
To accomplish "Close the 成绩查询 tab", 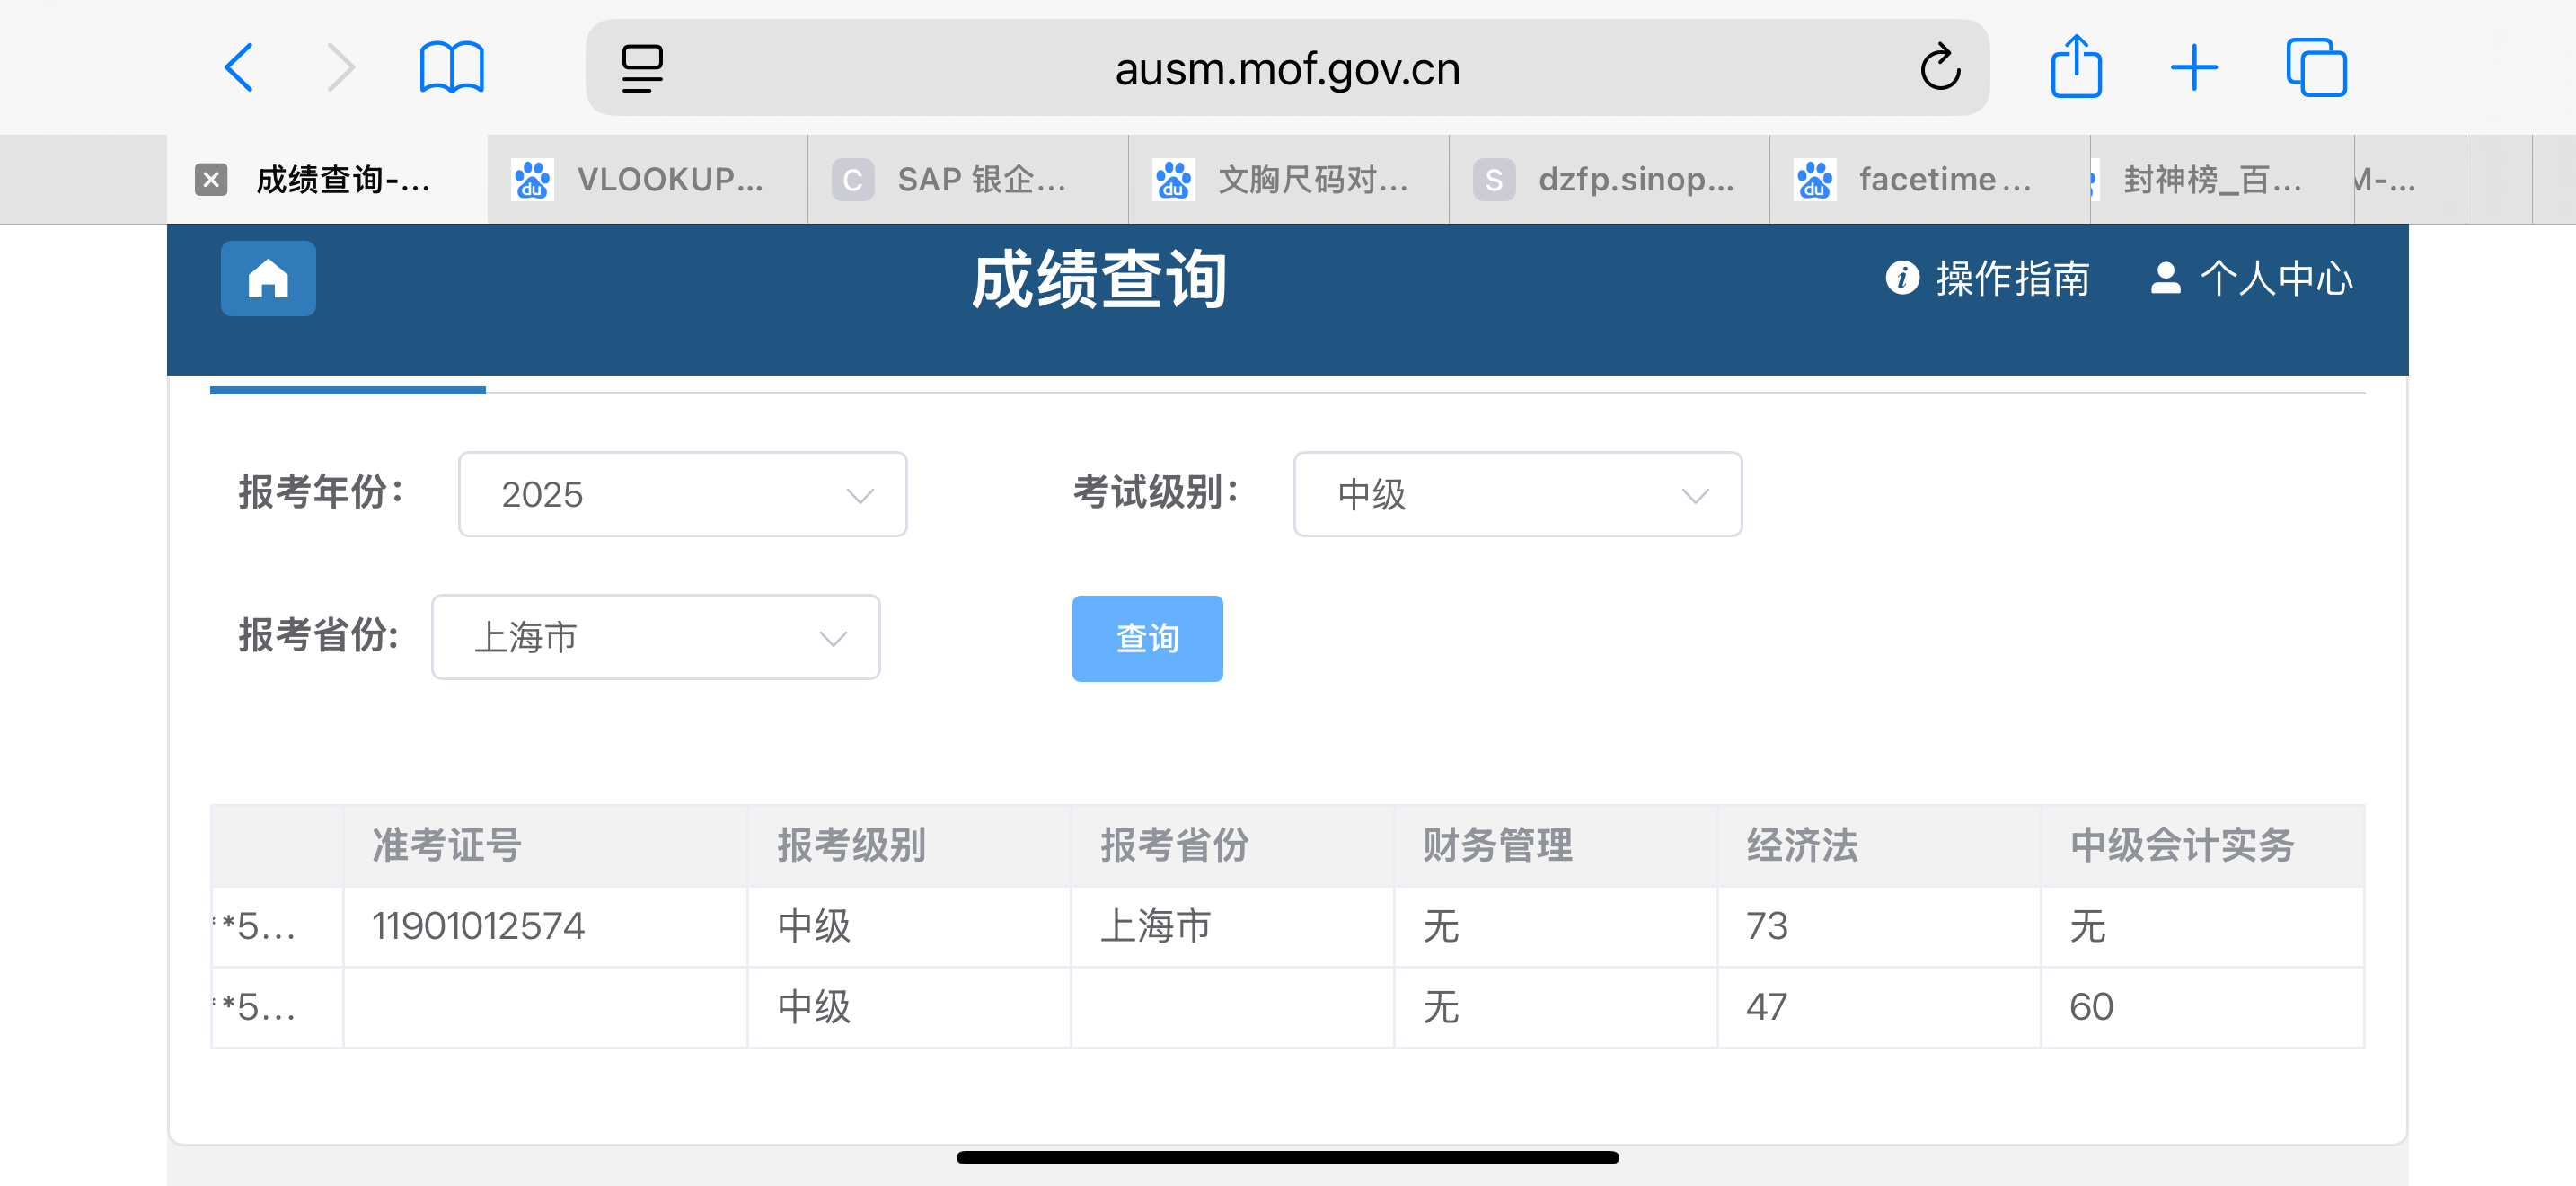I will pos(210,180).
